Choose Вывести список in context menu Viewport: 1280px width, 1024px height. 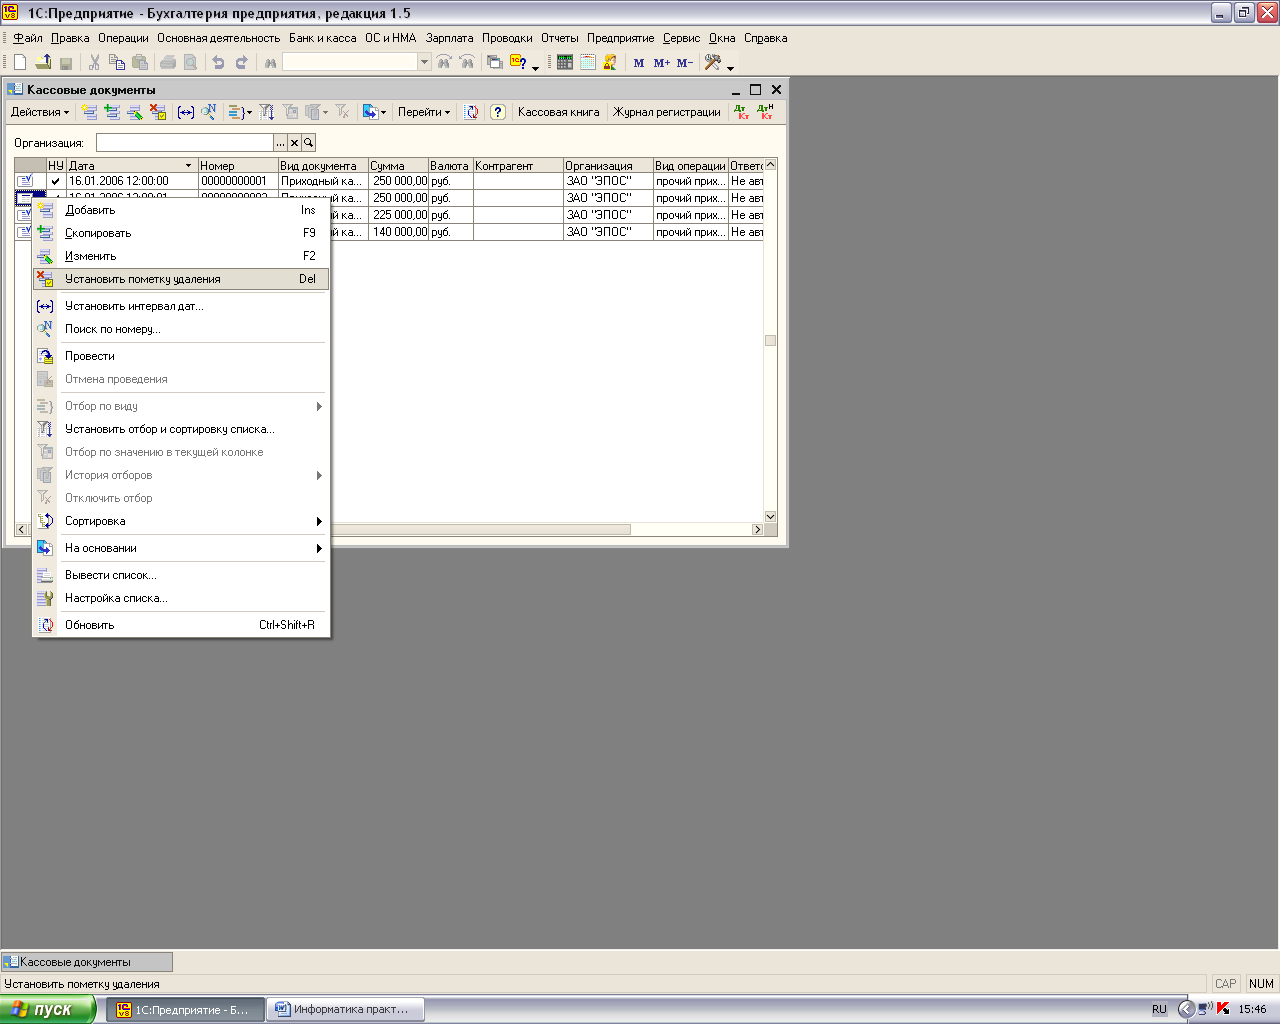pyautogui.click(x=180, y=575)
